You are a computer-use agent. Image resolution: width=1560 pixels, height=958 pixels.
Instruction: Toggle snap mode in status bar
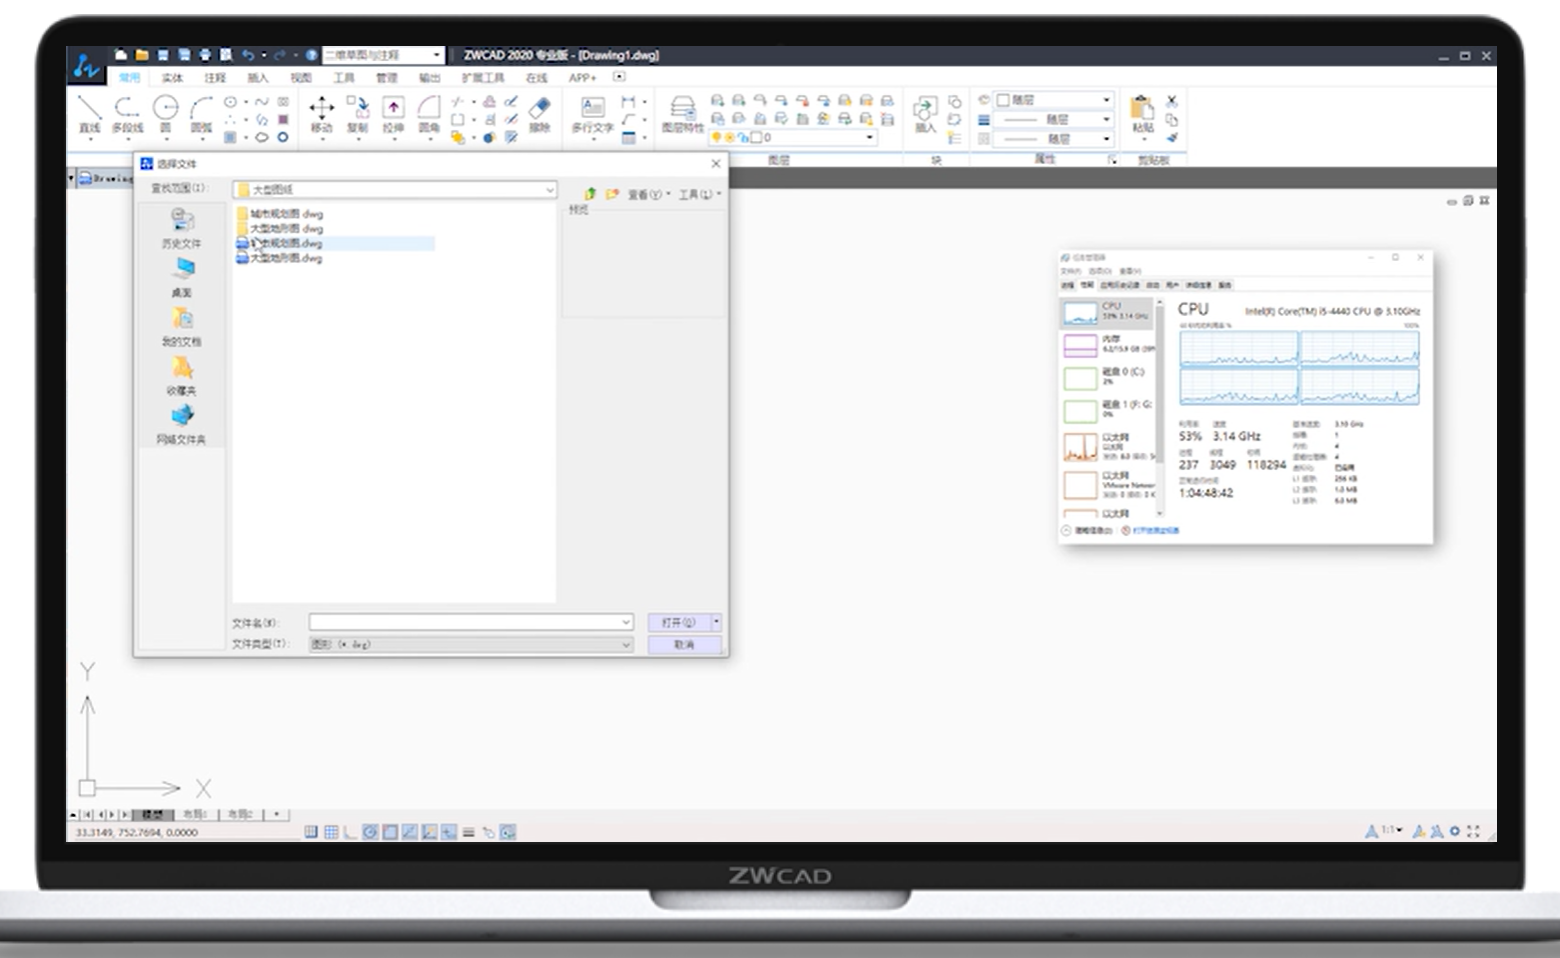click(311, 832)
